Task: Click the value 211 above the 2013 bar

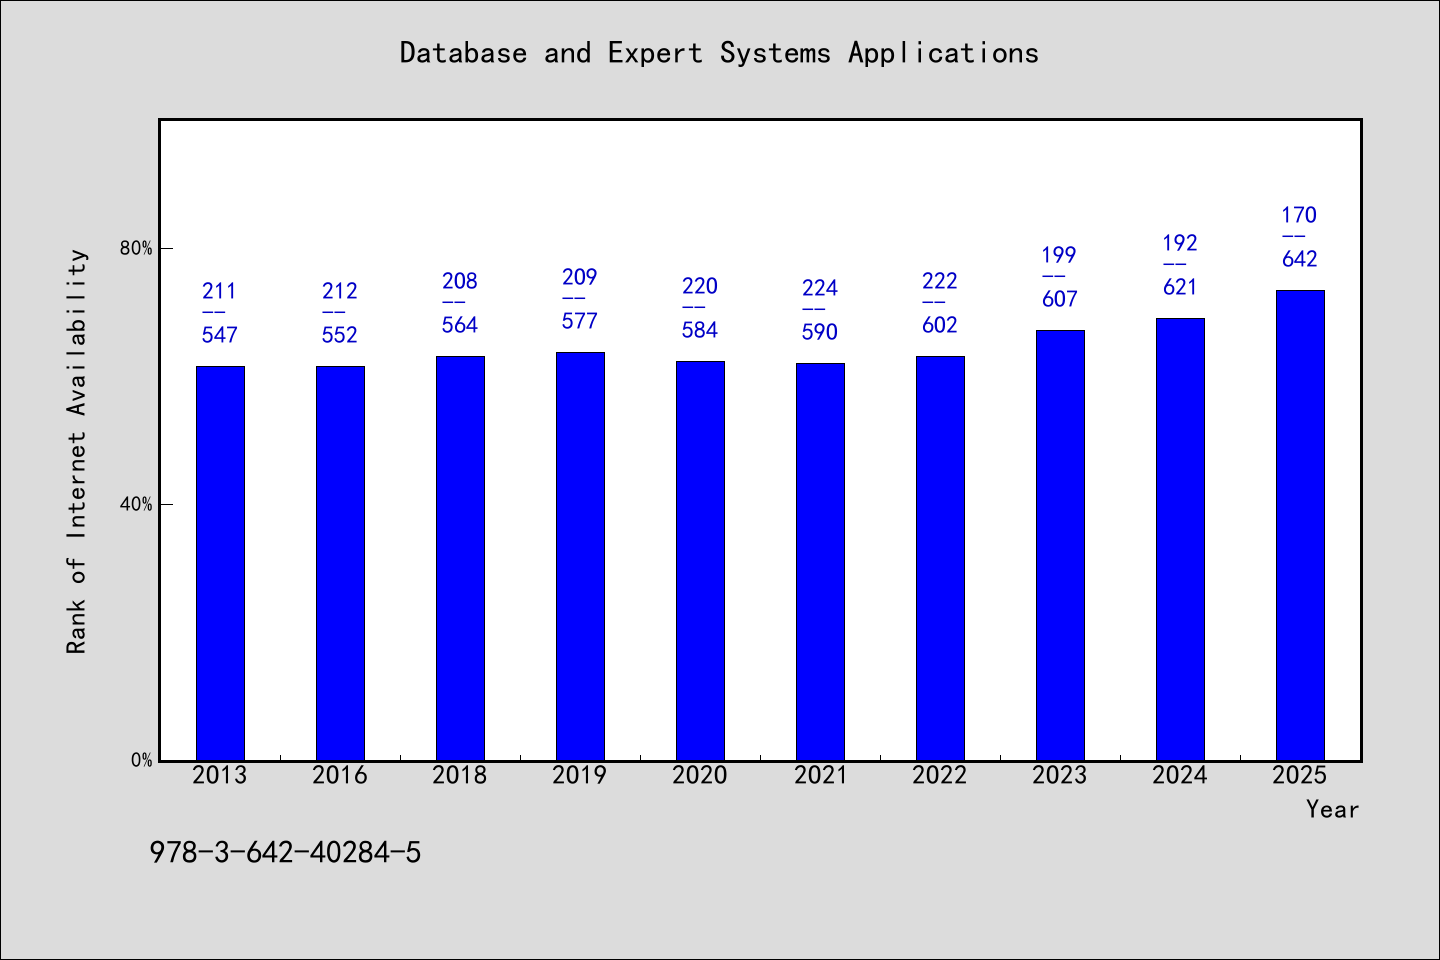Action: click(x=220, y=291)
